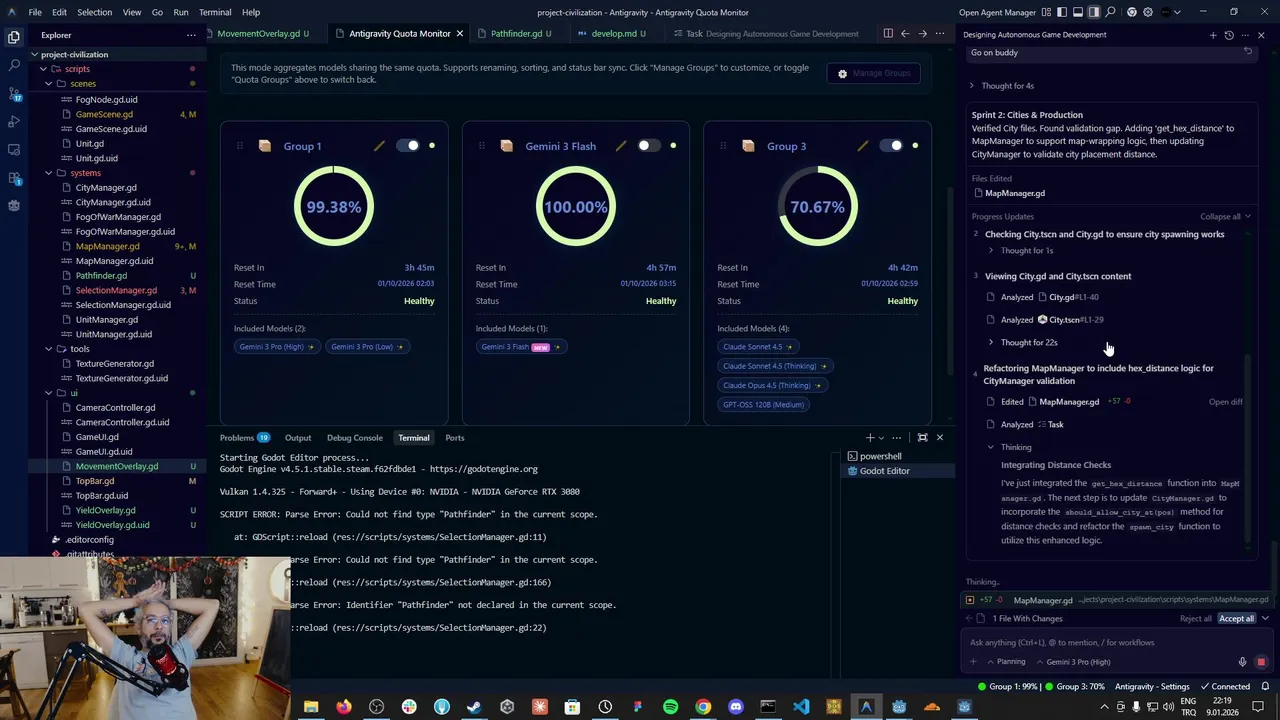This screenshot has width=1280, height=720.
Task: Click split editor icon in tab bar
Action: coord(887,33)
